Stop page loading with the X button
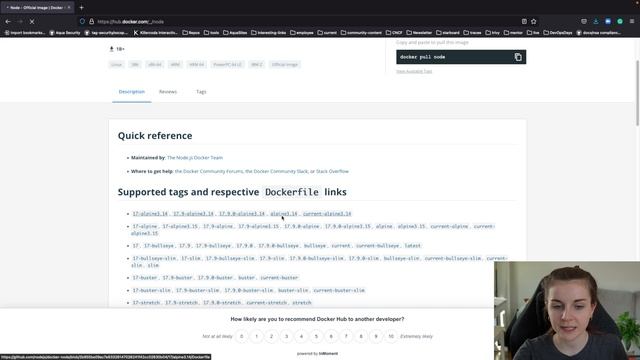Viewport: 640px width, 360px height. point(32,21)
